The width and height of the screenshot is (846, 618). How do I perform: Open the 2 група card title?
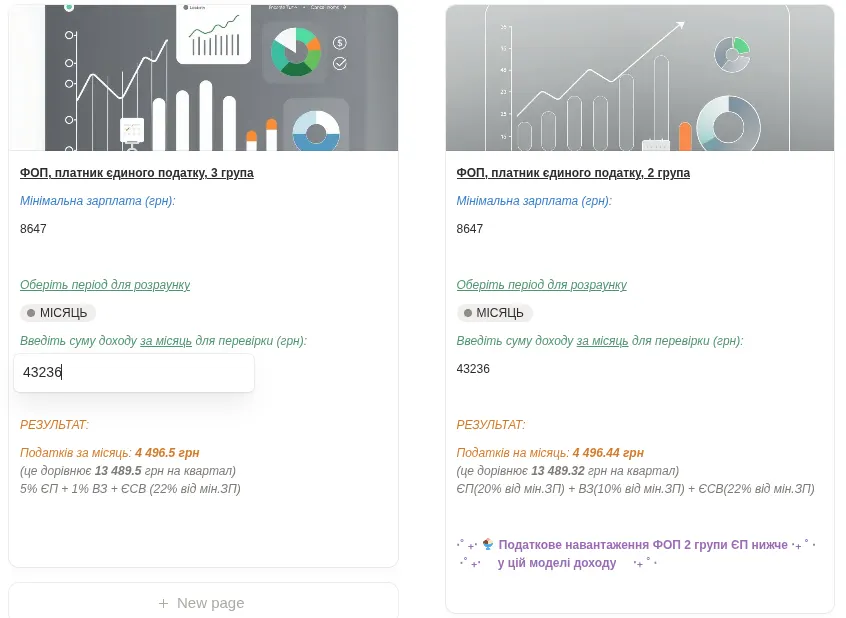tap(573, 173)
